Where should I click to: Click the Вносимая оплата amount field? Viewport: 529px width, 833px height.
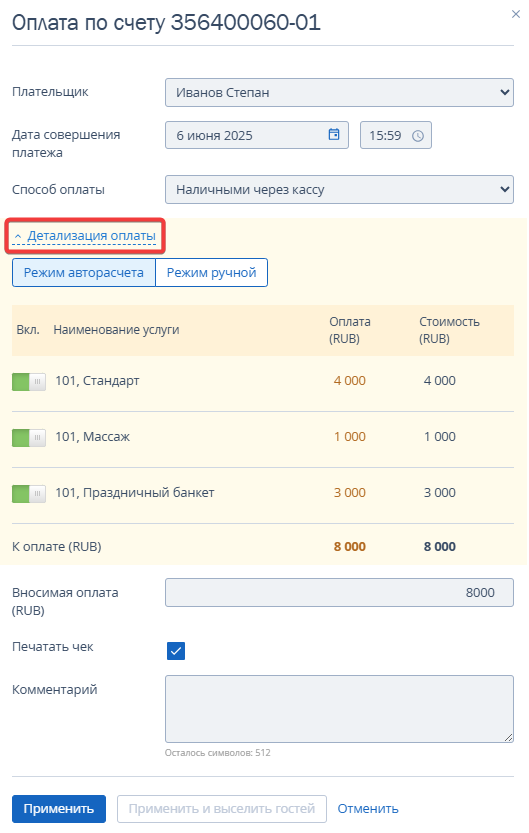point(339,592)
